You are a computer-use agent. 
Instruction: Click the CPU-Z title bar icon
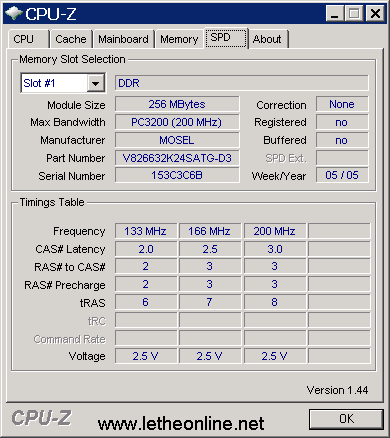14,14
